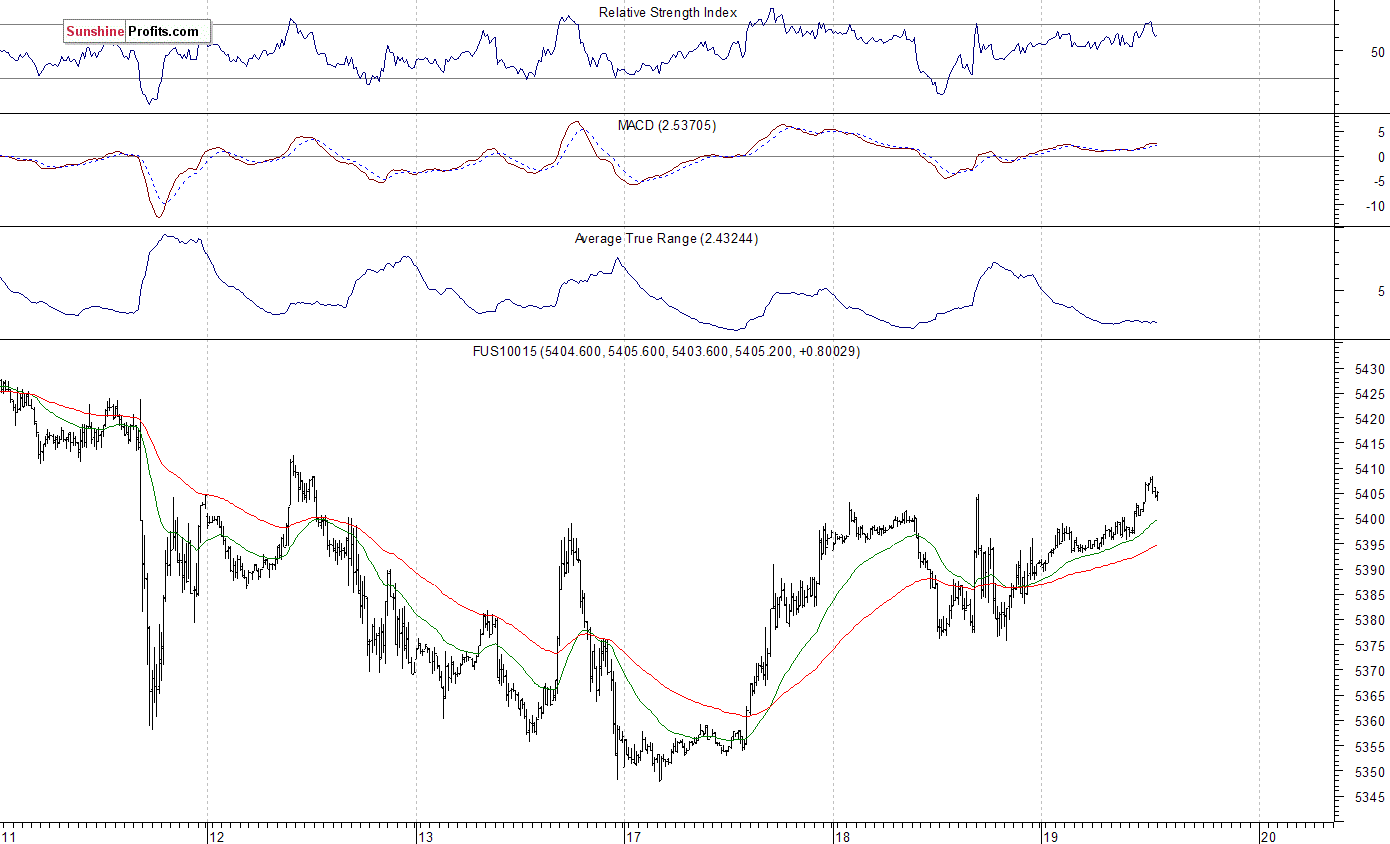The height and width of the screenshot is (844, 1390).
Task: Click date label 18 on time axis
Action: tap(842, 835)
